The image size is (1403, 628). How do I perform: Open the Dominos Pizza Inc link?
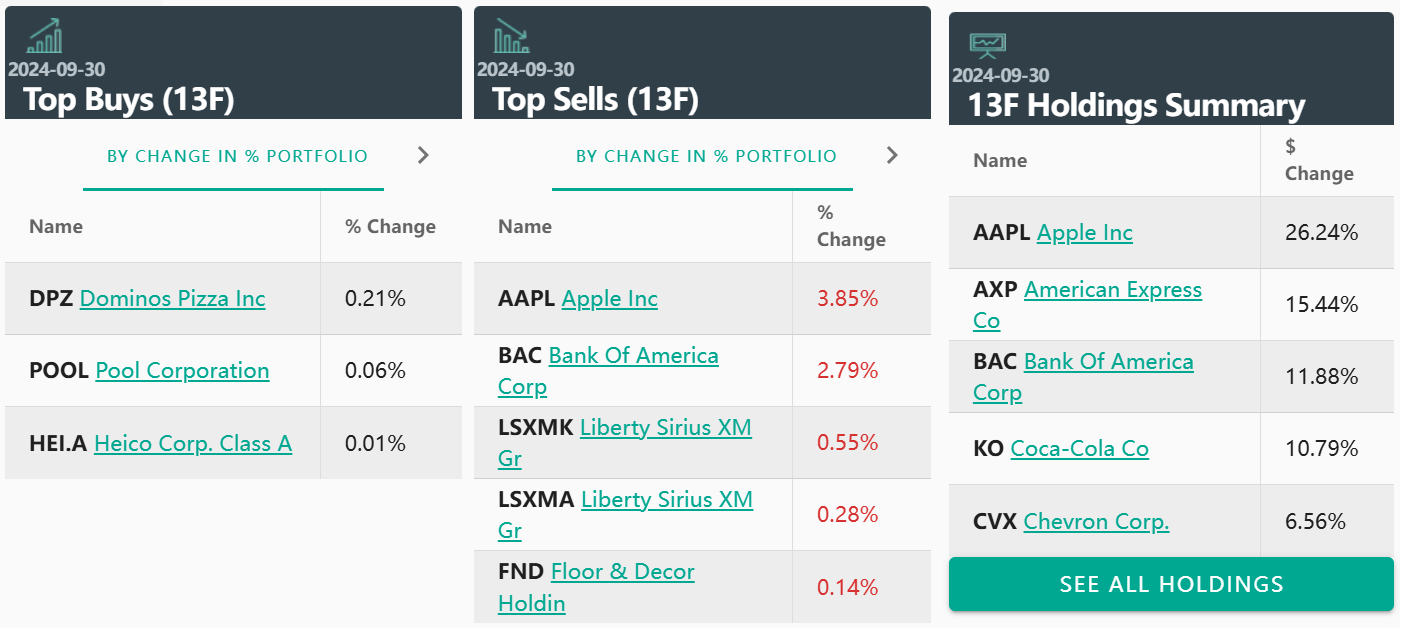coord(172,299)
